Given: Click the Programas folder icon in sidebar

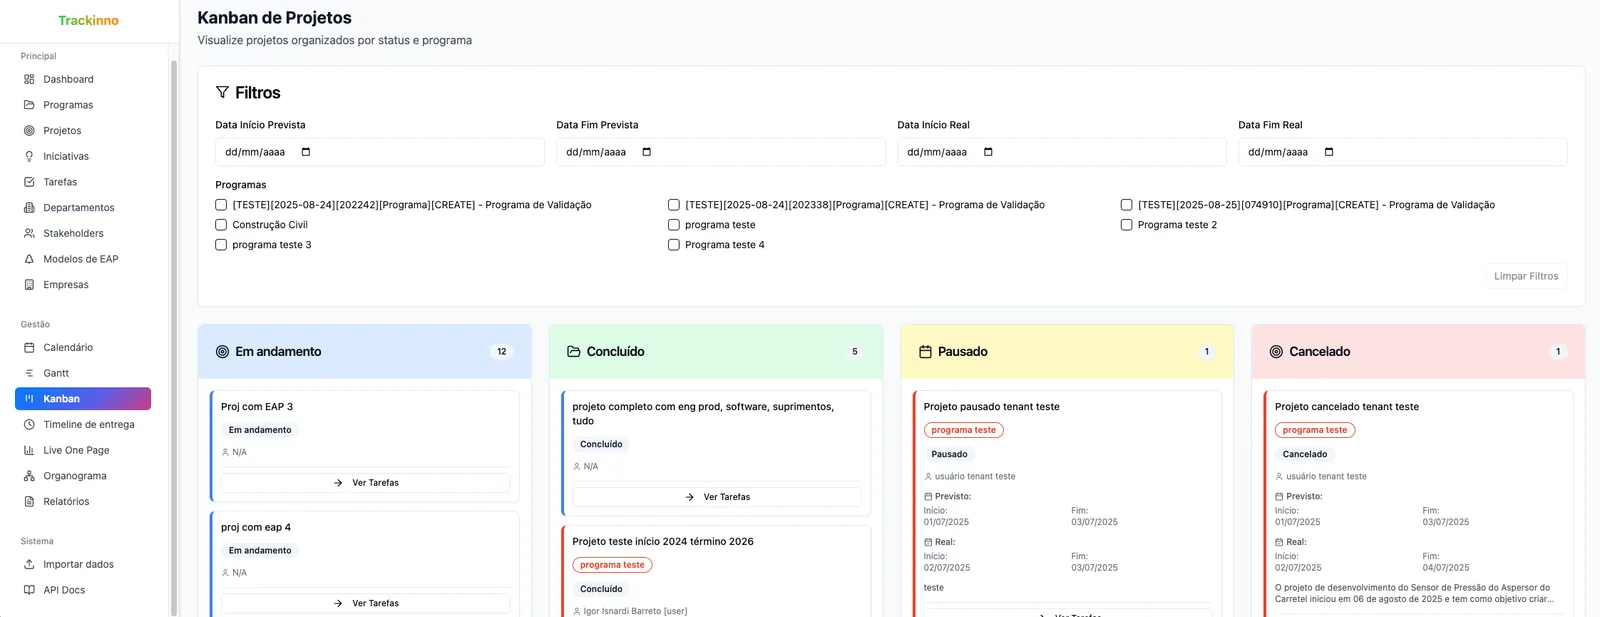Looking at the screenshot, I should [x=29, y=105].
